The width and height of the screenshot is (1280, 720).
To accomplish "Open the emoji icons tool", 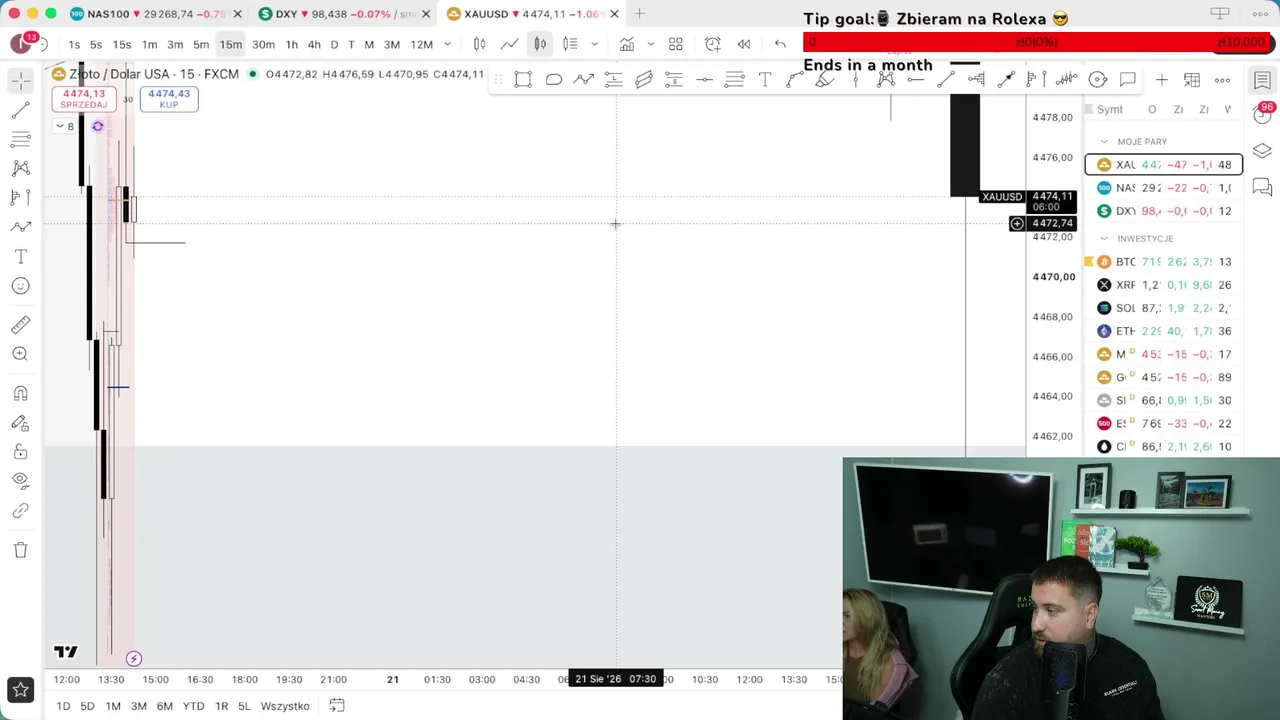I will click(21, 286).
